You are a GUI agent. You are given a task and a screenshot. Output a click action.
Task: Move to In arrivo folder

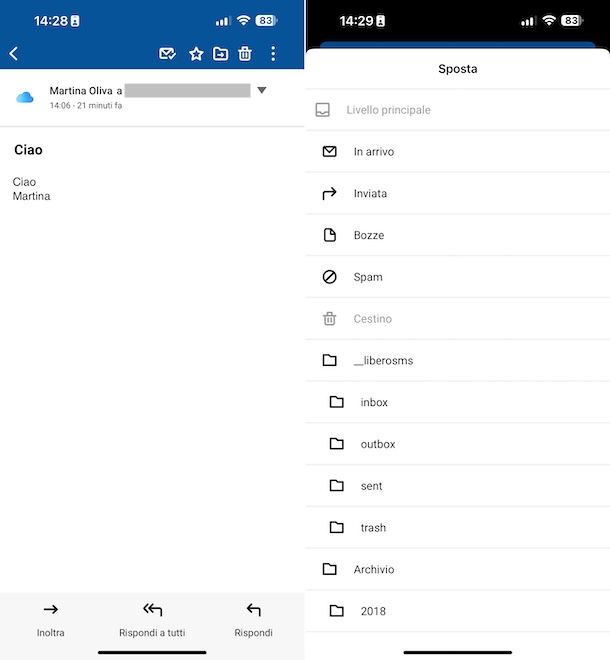point(458,152)
